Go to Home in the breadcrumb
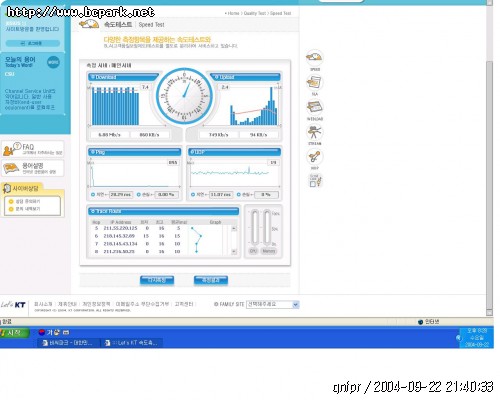Image resolution: width=500 pixels, height=400 pixels. 233,13
